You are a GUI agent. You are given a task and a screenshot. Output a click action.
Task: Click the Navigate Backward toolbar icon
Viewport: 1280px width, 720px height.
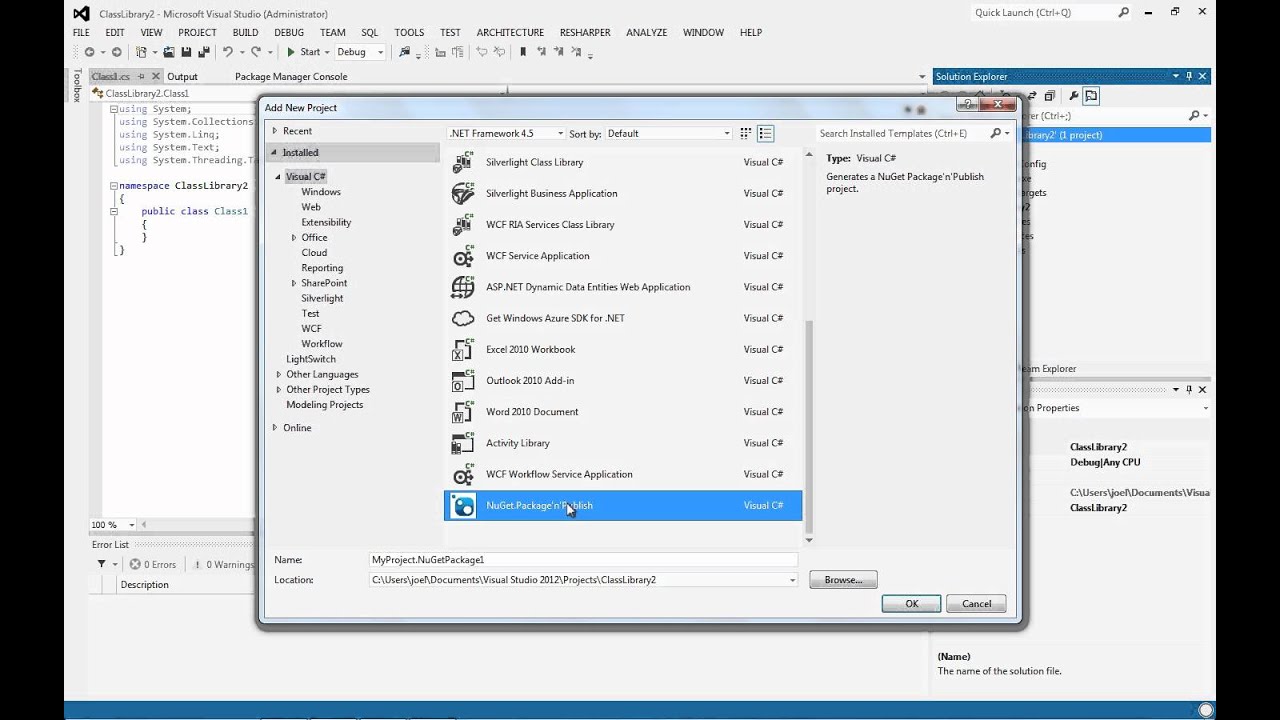90,52
